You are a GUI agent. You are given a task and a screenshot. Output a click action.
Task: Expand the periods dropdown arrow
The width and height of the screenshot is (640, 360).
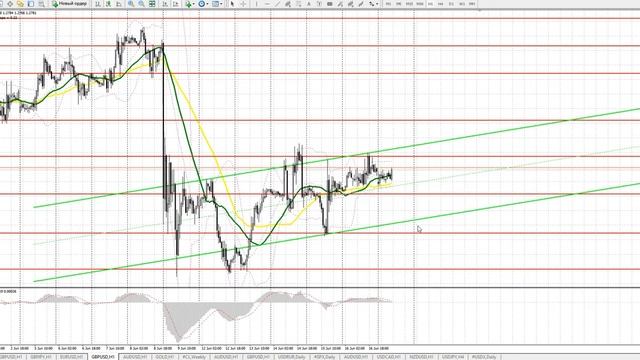point(207,4)
